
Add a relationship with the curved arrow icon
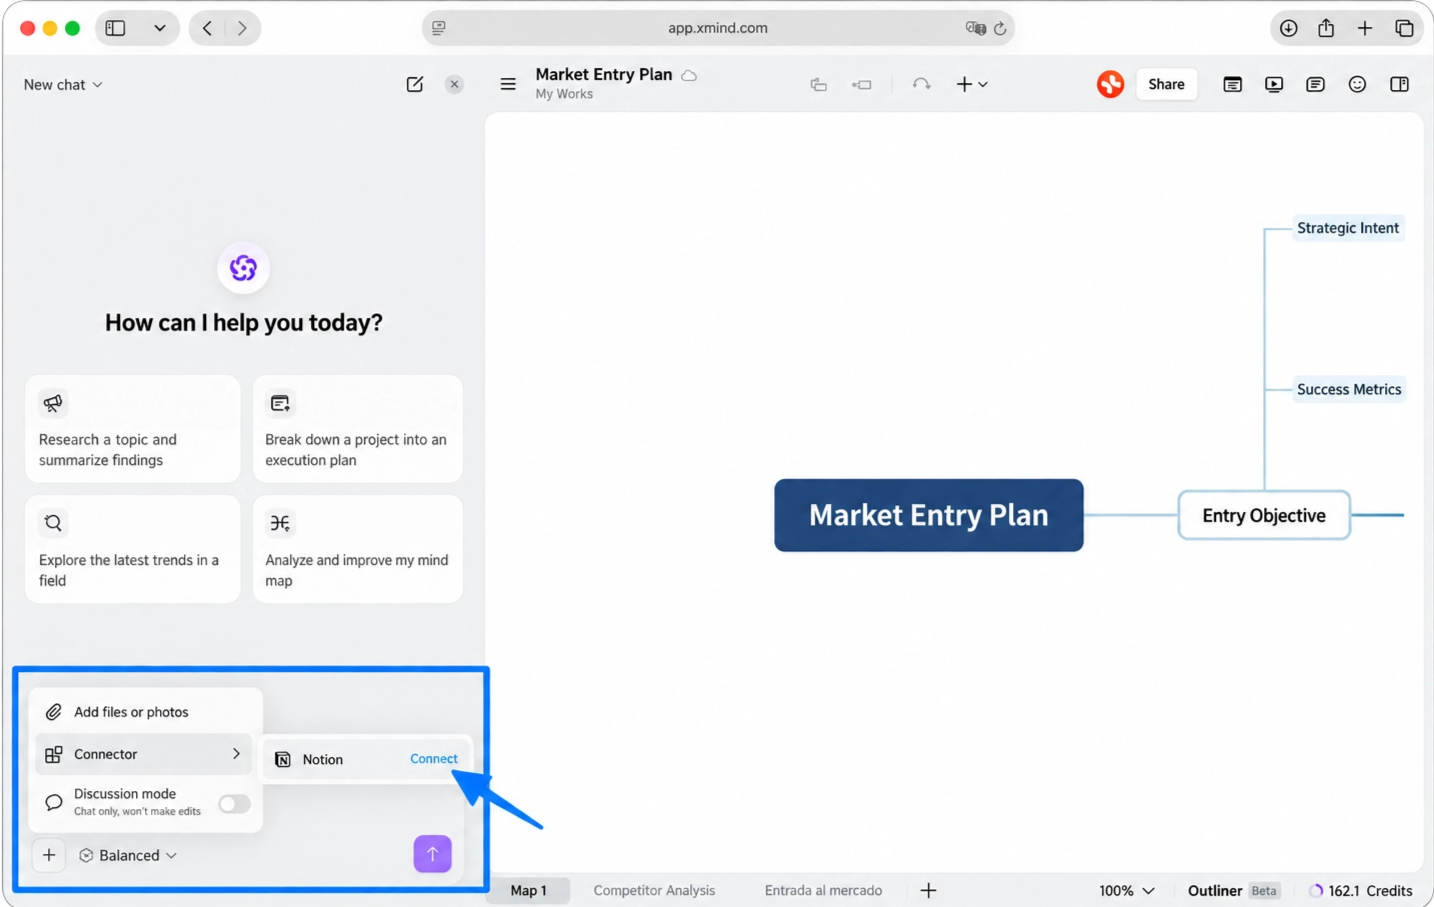pos(921,85)
